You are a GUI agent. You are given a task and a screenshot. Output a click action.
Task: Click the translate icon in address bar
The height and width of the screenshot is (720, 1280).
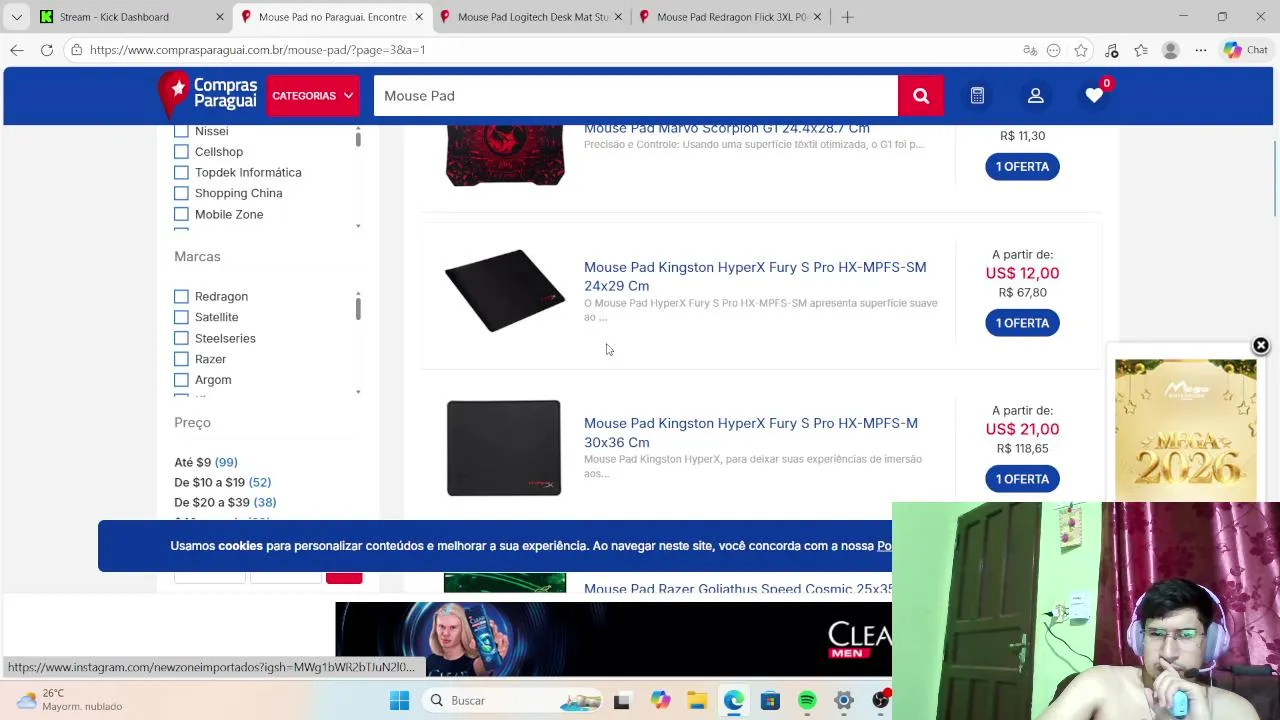click(x=1030, y=50)
